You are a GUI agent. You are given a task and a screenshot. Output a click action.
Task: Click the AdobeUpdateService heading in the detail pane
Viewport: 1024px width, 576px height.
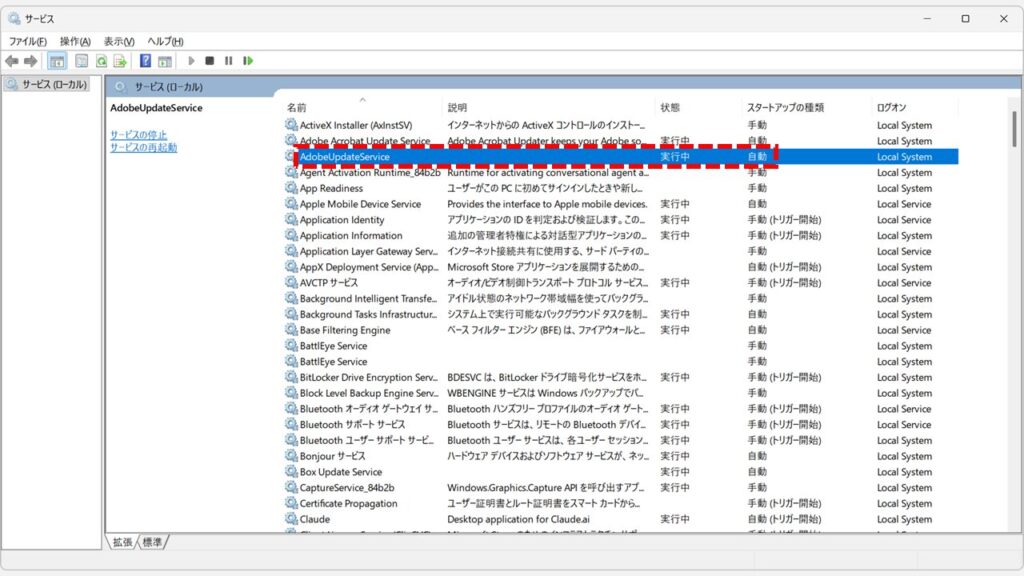coord(156,108)
